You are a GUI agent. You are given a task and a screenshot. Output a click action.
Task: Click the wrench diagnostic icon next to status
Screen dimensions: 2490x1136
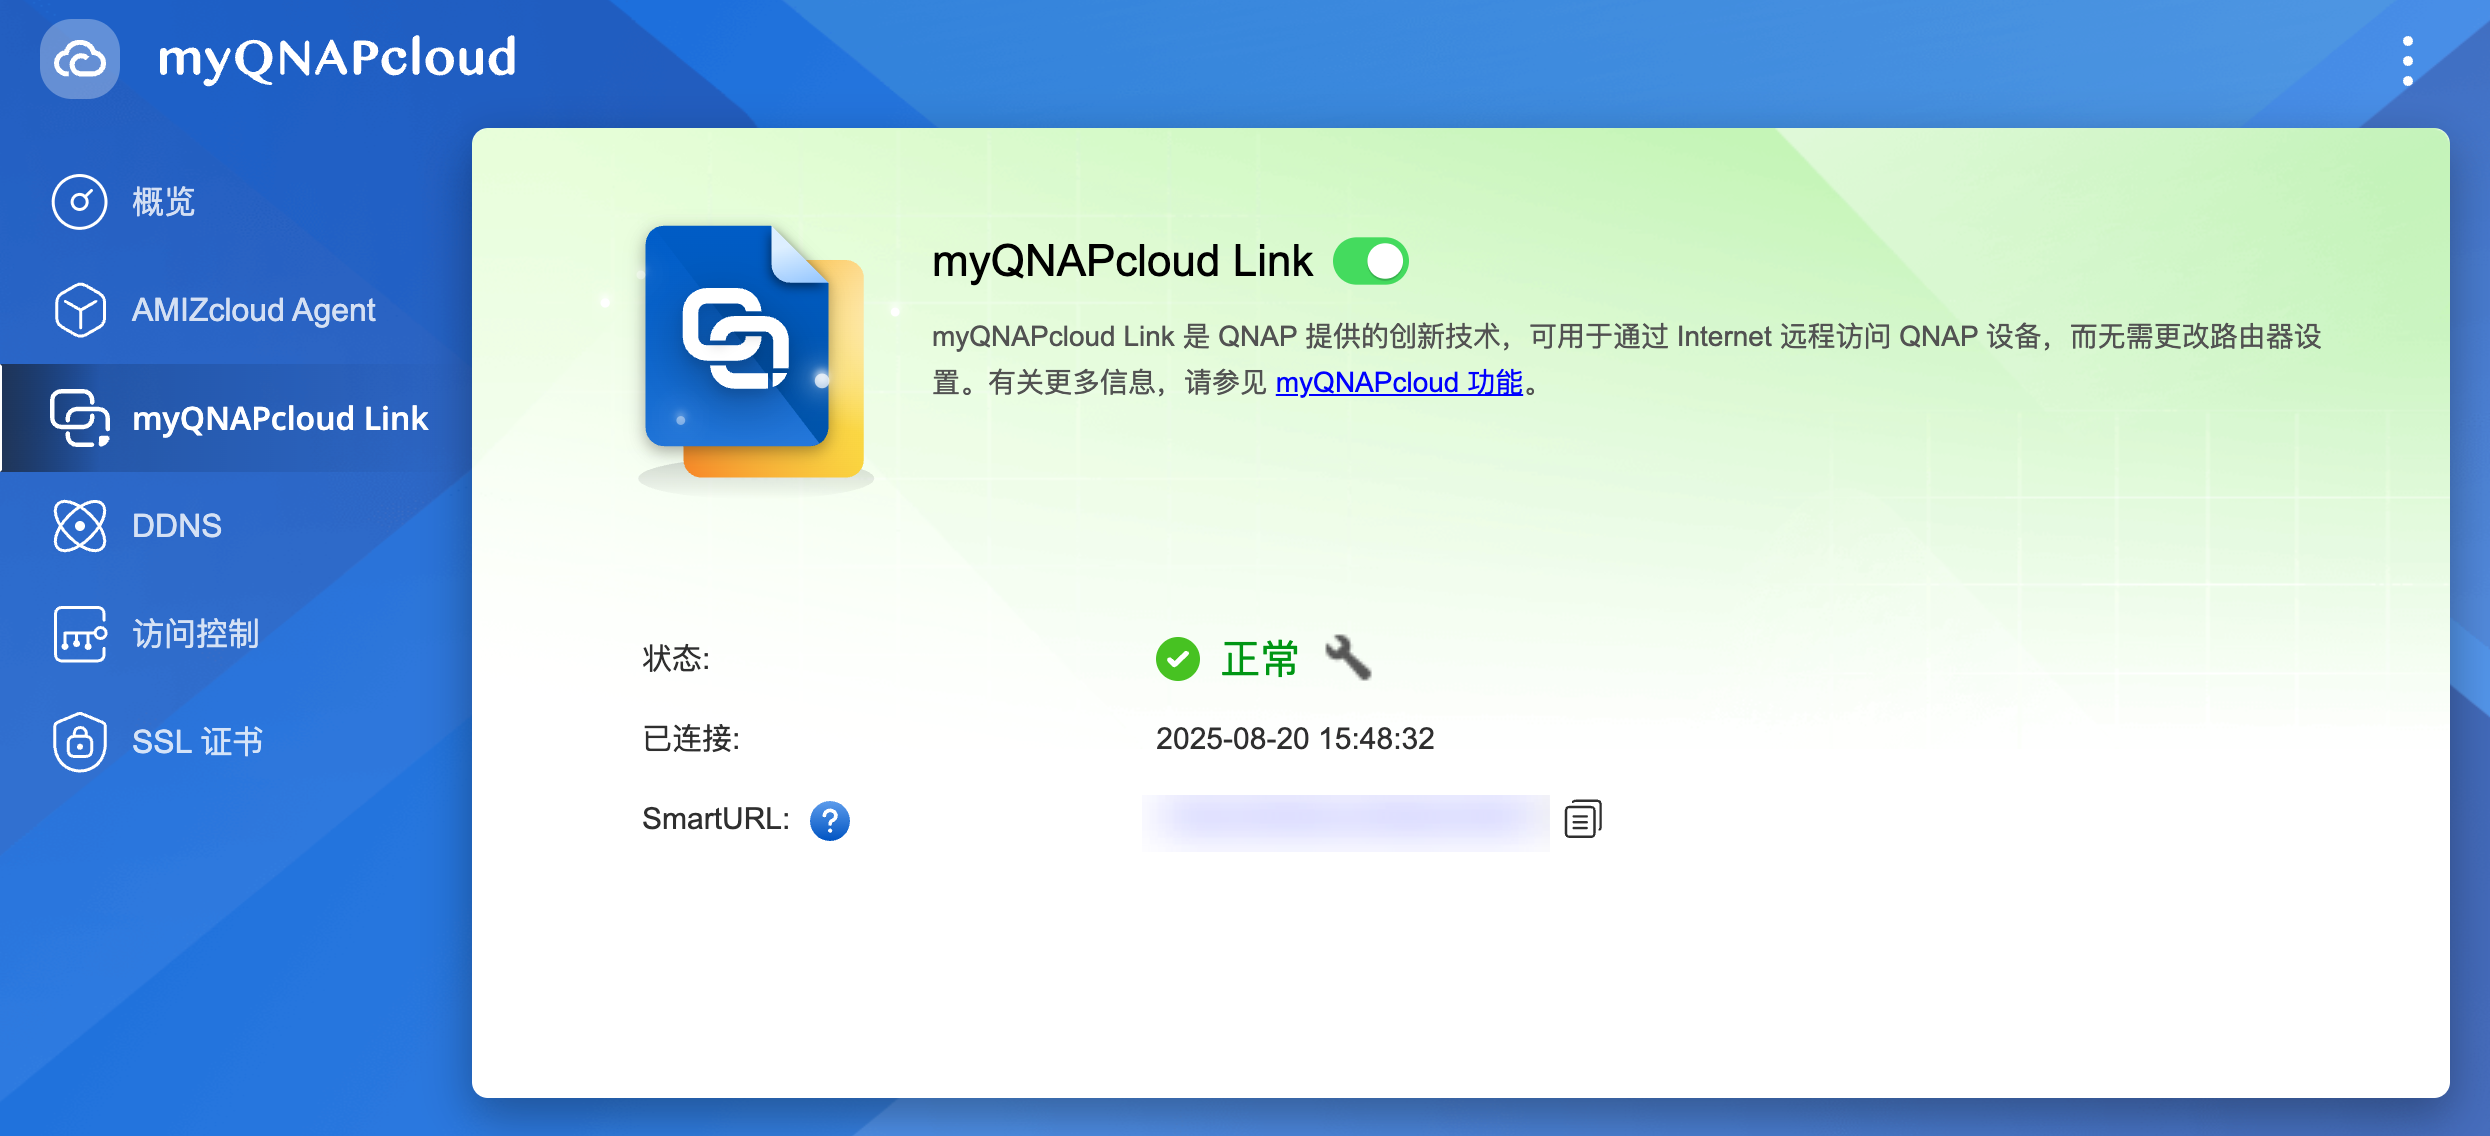[x=1348, y=658]
